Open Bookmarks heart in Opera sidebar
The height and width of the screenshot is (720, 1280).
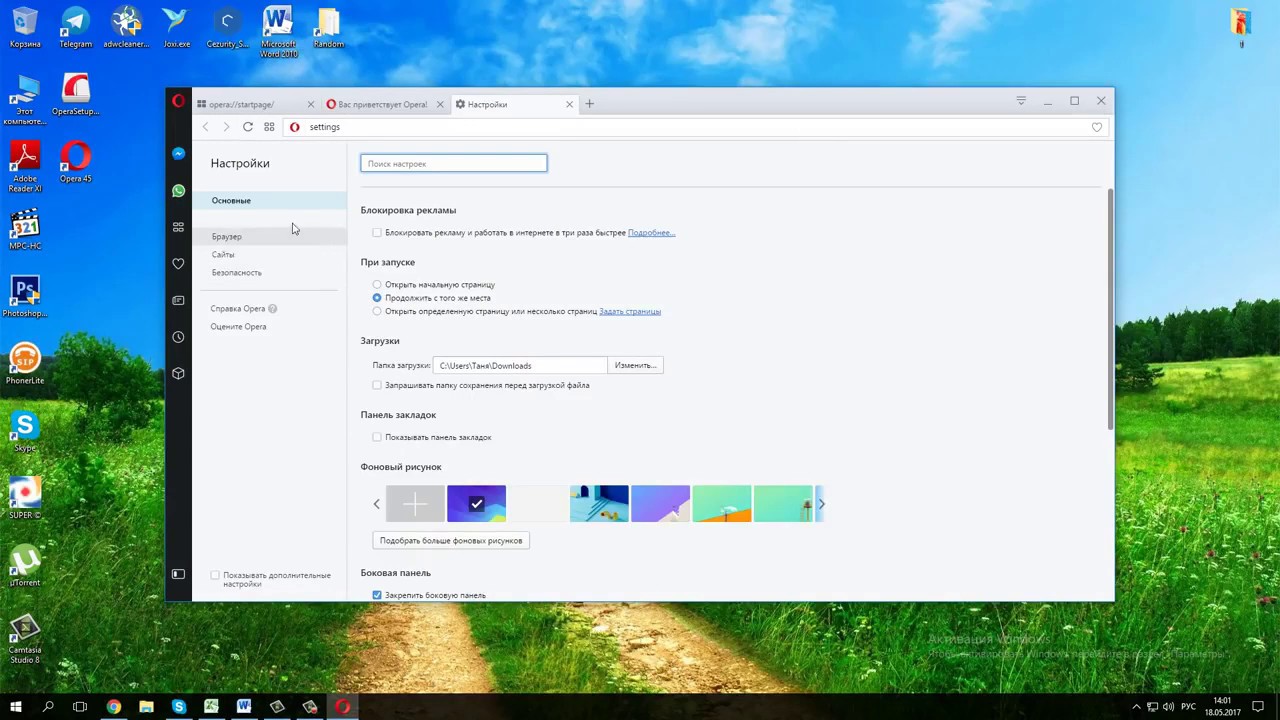(x=178, y=264)
